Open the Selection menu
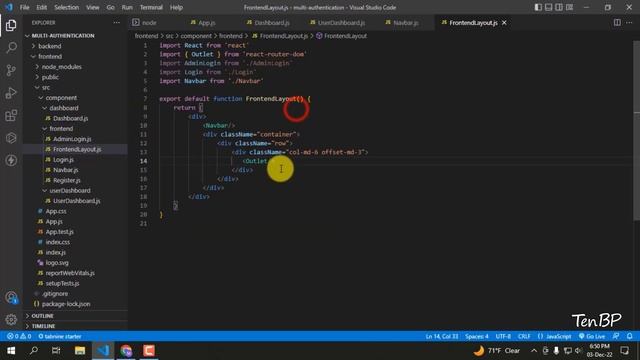The width and height of the screenshot is (640, 360). (67, 7)
